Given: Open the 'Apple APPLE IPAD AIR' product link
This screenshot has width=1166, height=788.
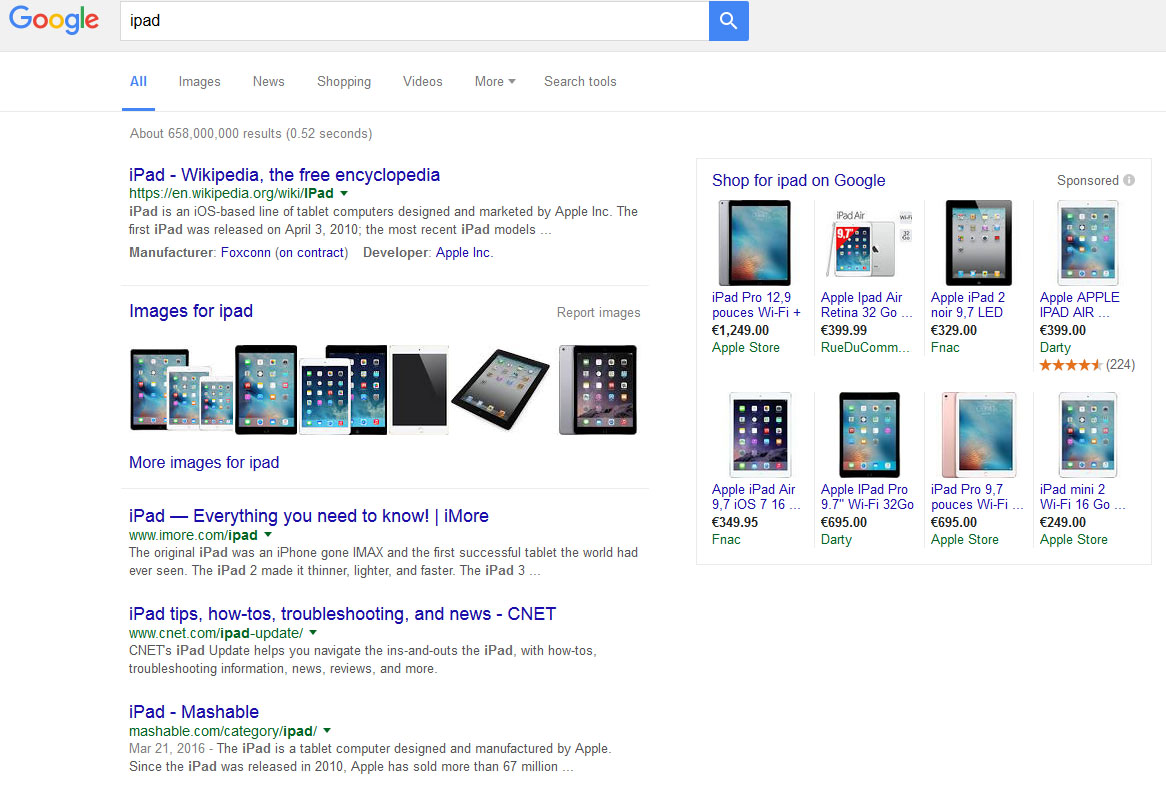Looking at the screenshot, I should pyautogui.click(x=1079, y=305).
